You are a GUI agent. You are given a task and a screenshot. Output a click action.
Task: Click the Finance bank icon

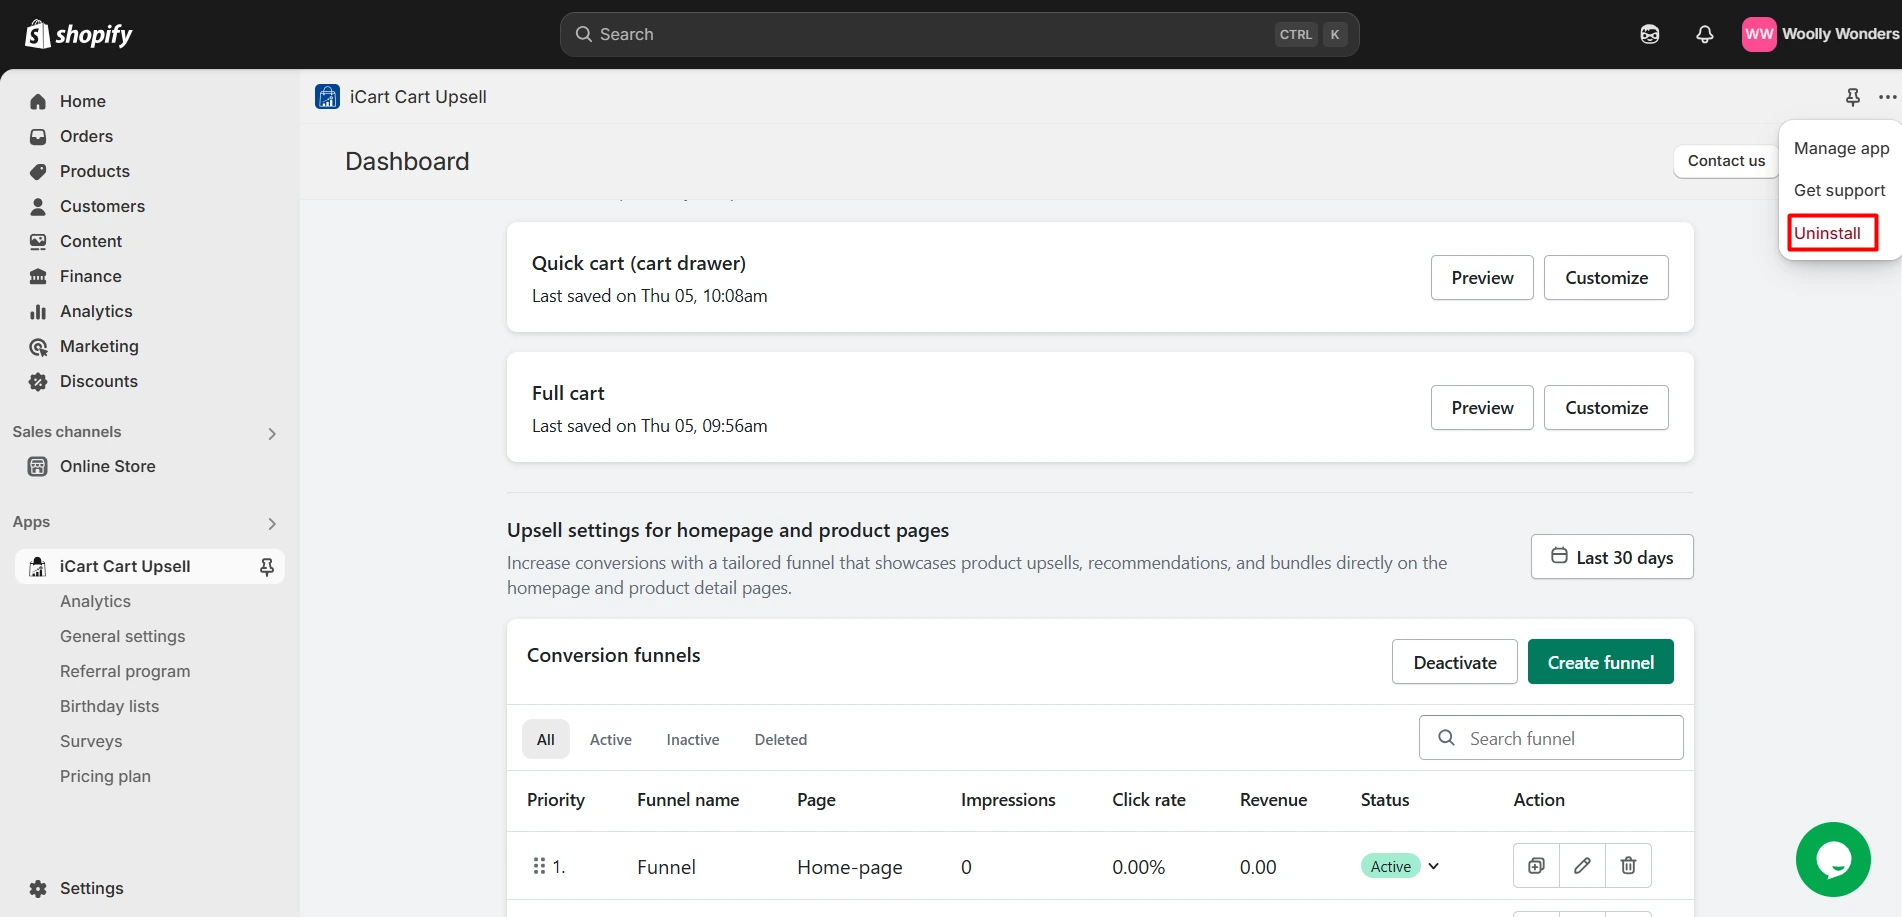38,276
